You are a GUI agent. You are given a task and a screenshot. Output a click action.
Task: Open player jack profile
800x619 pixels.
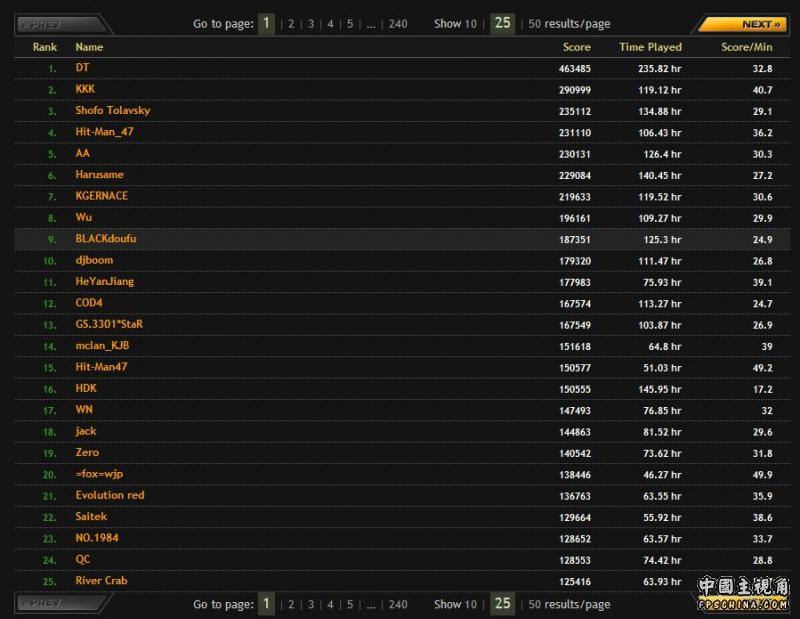pyautogui.click(x=86, y=431)
